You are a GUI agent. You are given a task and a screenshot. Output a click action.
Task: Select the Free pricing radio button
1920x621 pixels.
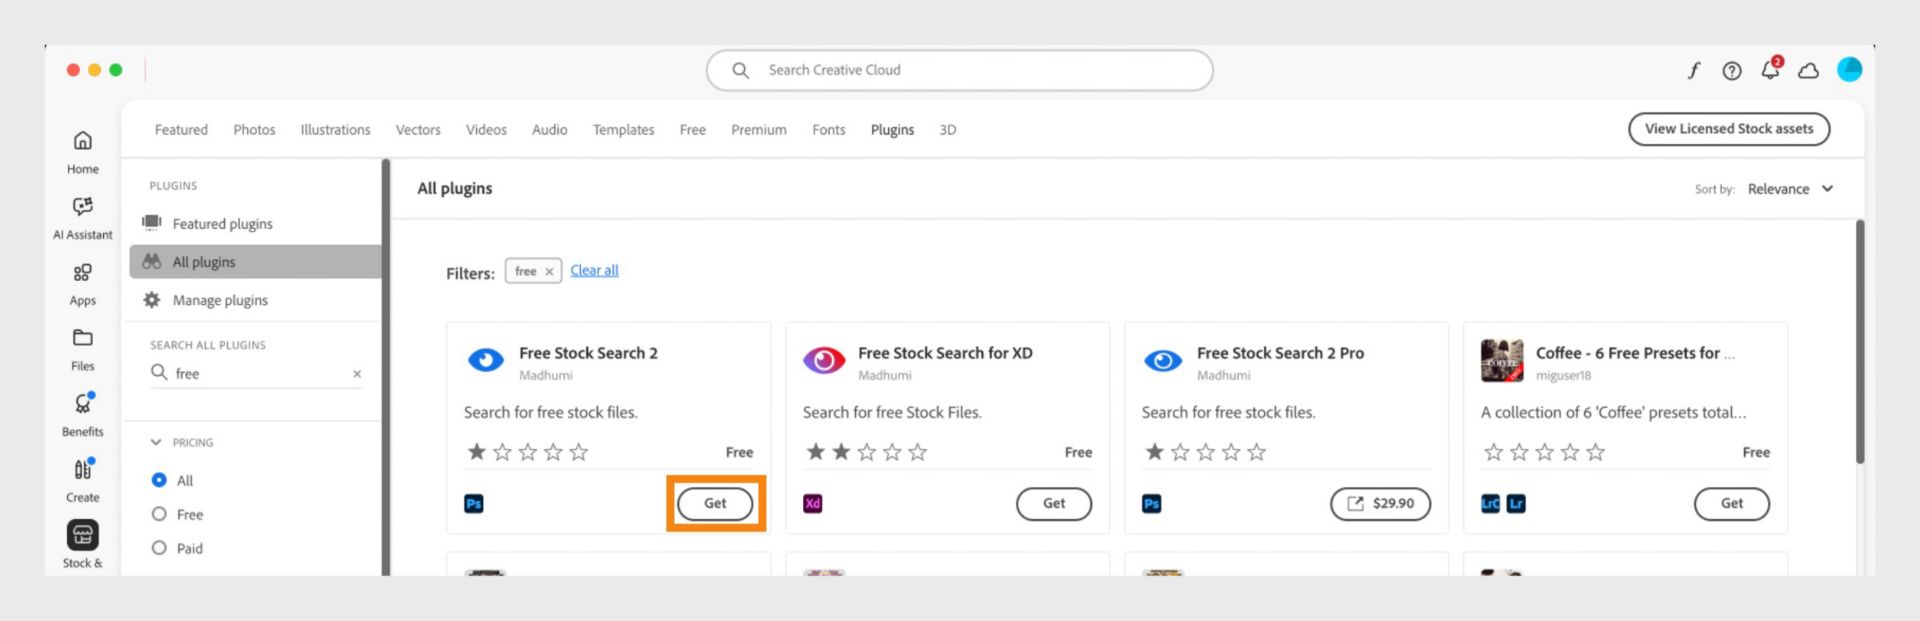pyautogui.click(x=159, y=514)
